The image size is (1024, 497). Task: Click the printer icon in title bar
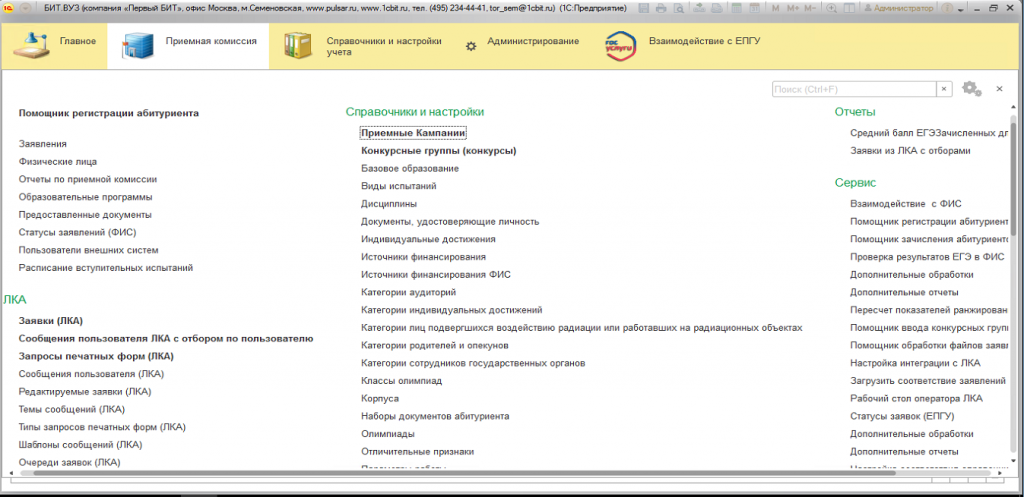[x=661, y=8]
